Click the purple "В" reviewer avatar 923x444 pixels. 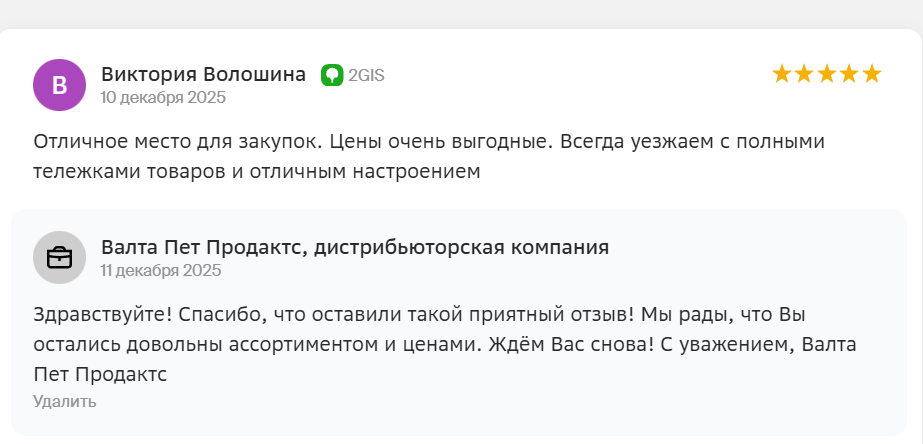click(x=59, y=85)
